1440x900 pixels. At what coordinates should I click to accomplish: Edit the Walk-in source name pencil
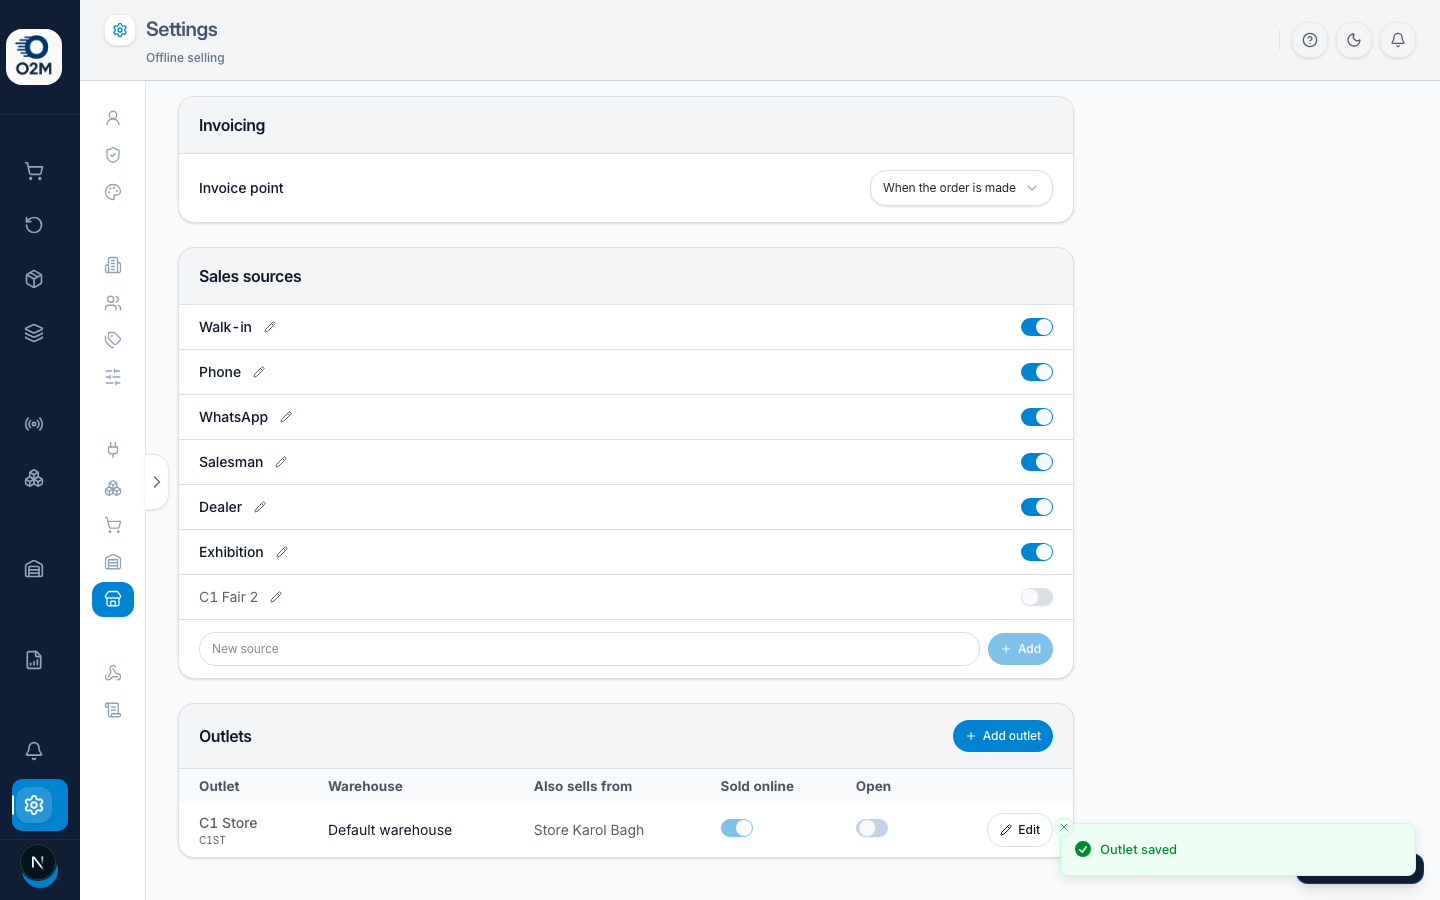pos(270,327)
